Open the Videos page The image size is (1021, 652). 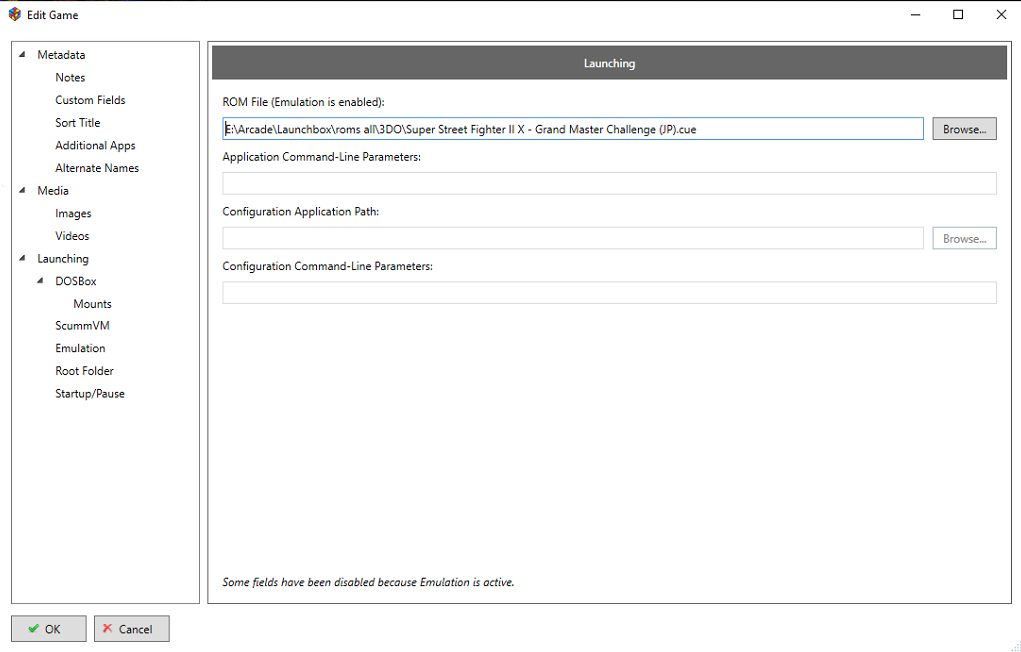click(72, 236)
